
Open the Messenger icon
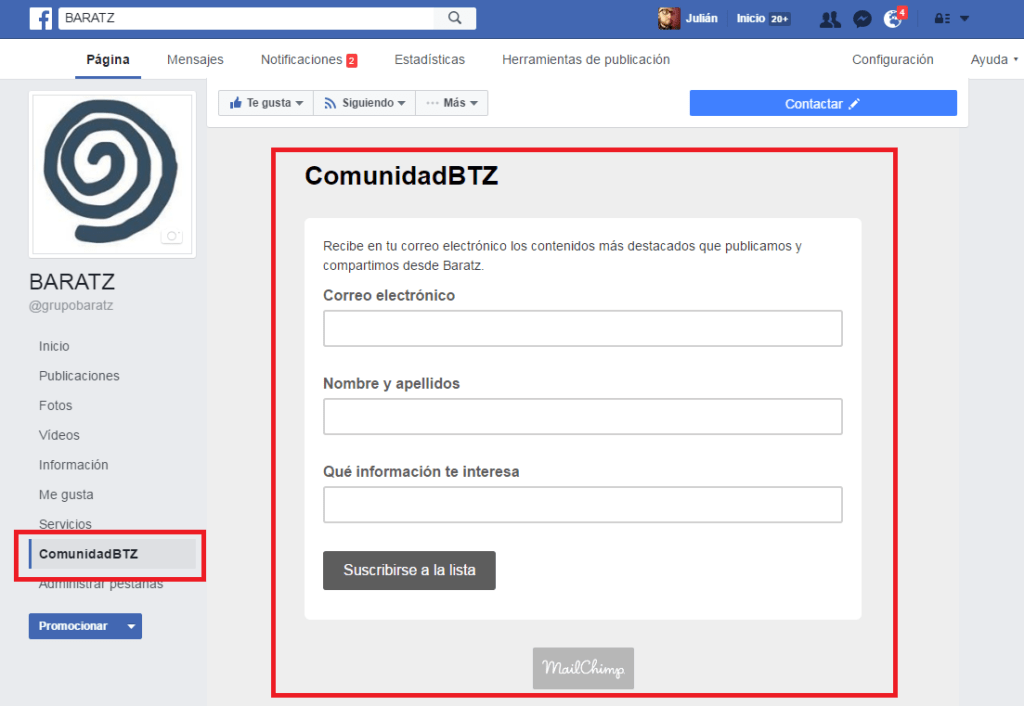pos(862,19)
